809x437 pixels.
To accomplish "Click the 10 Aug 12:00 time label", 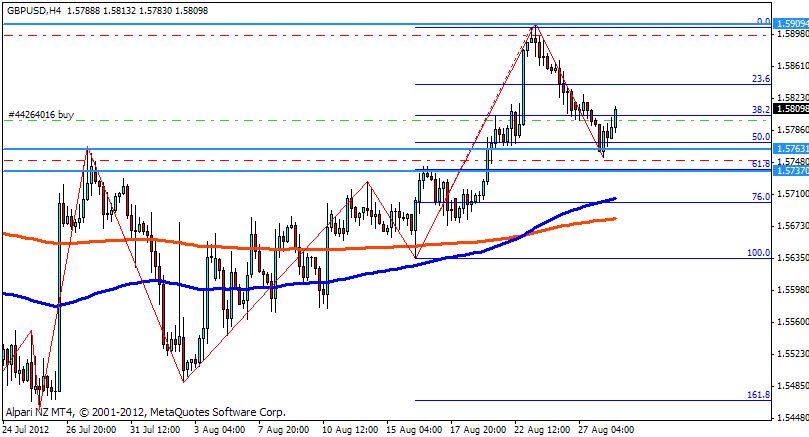I will click(350, 429).
